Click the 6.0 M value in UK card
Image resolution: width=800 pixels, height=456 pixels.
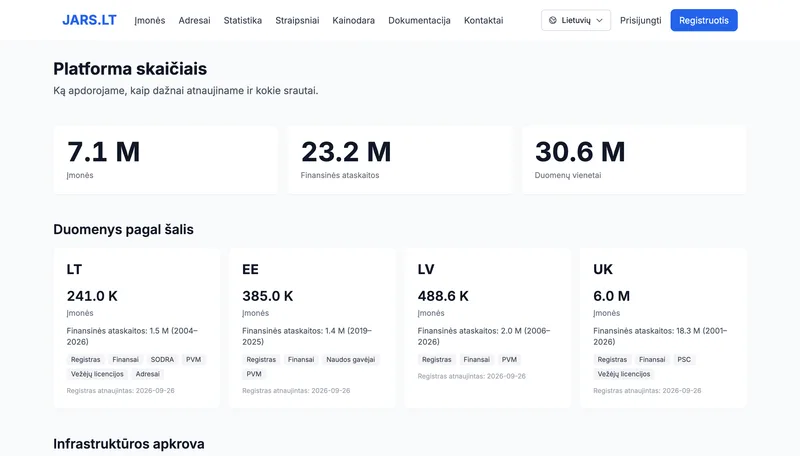[612, 296]
